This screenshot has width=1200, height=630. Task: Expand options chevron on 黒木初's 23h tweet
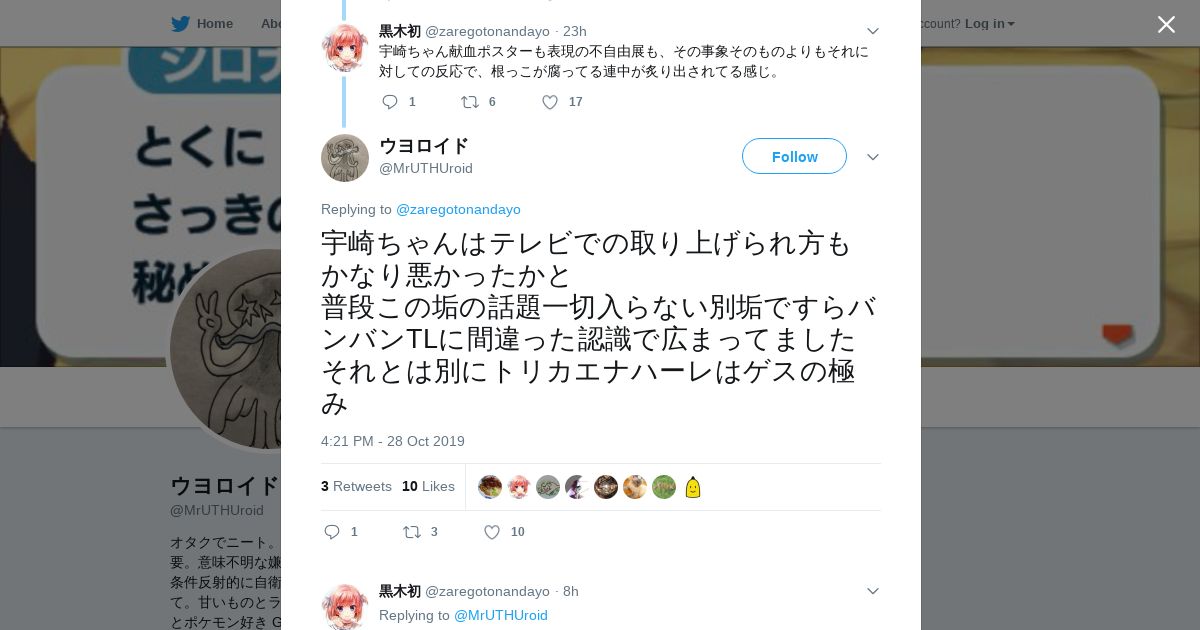point(872,31)
